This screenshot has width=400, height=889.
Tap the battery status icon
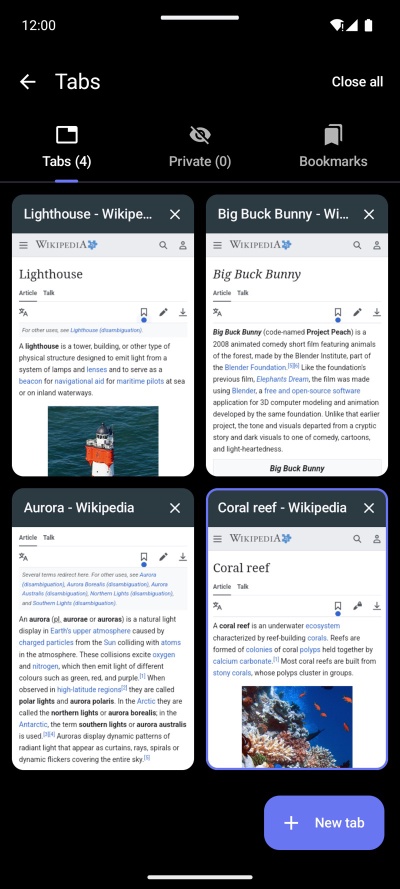368,26
